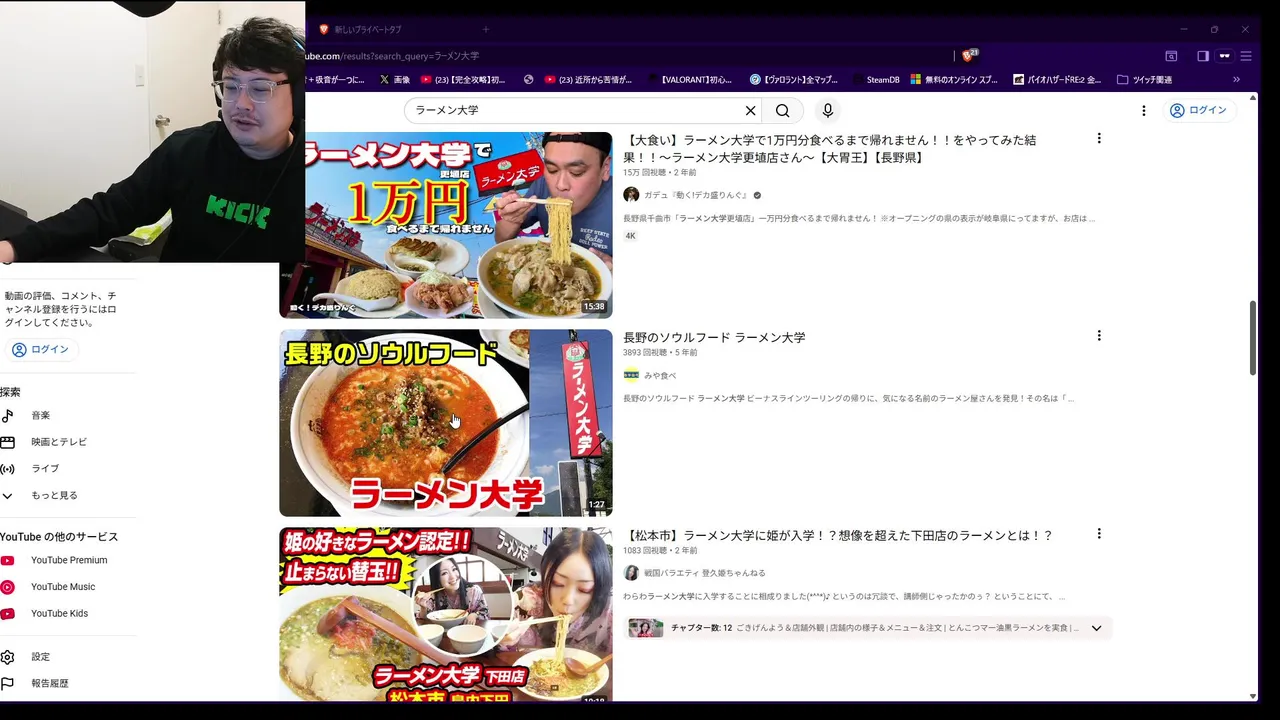
Task: Open the 画像 bookmark
Action: pyautogui.click(x=394, y=80)
